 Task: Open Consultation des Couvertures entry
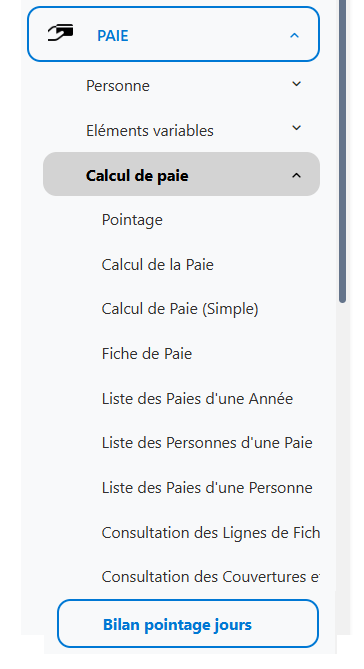click(210, 577)
